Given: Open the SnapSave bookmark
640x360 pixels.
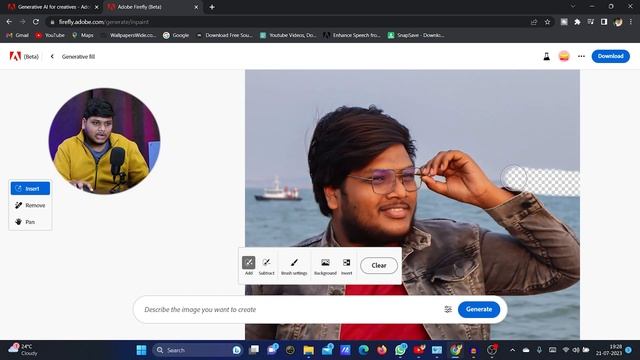Looking at the screenshot, I should (x=416, y=35).
